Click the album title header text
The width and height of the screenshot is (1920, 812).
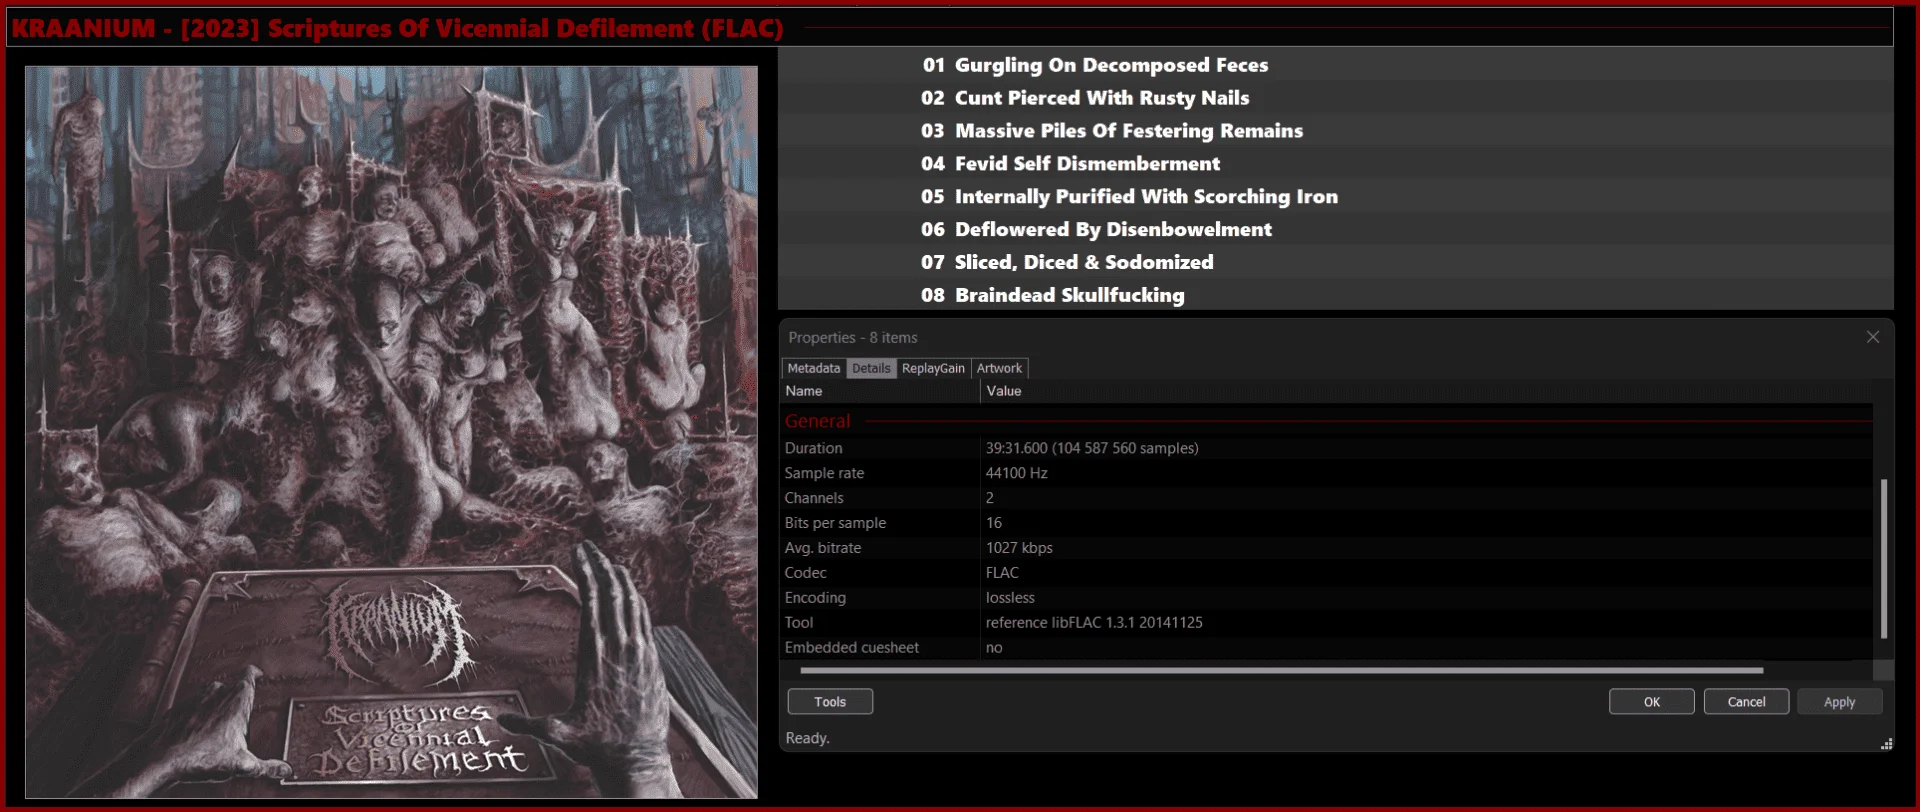coord(398,28)
